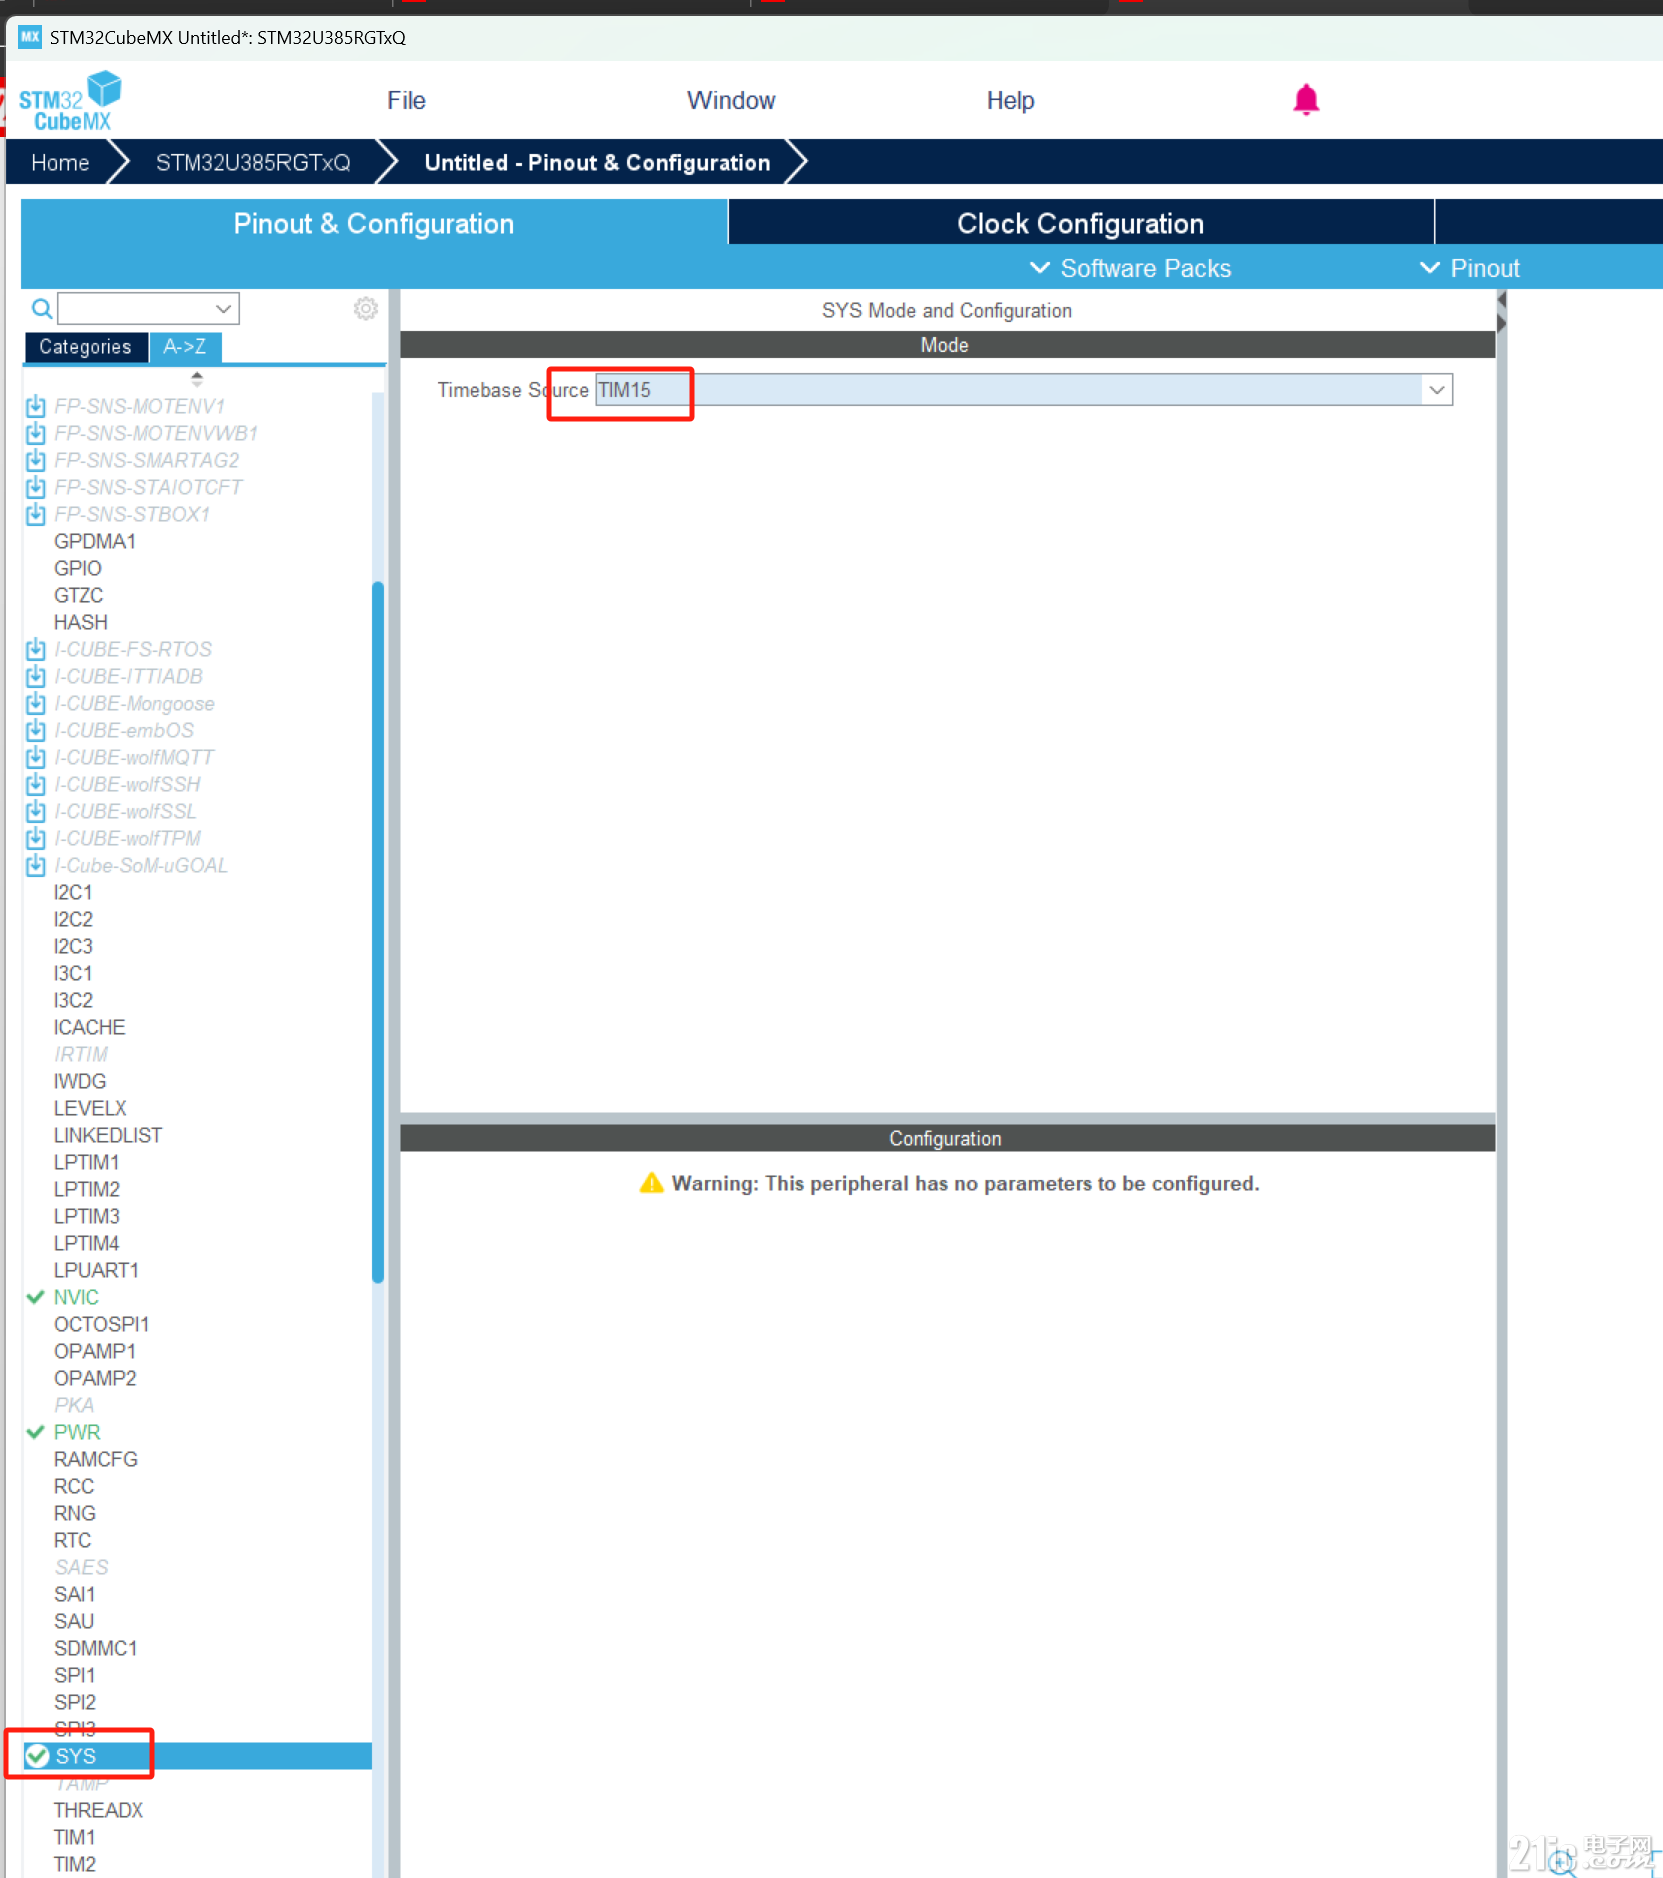
Task: Open the Timebase Source dropdown arrow
Action: tap(1437, 390)
